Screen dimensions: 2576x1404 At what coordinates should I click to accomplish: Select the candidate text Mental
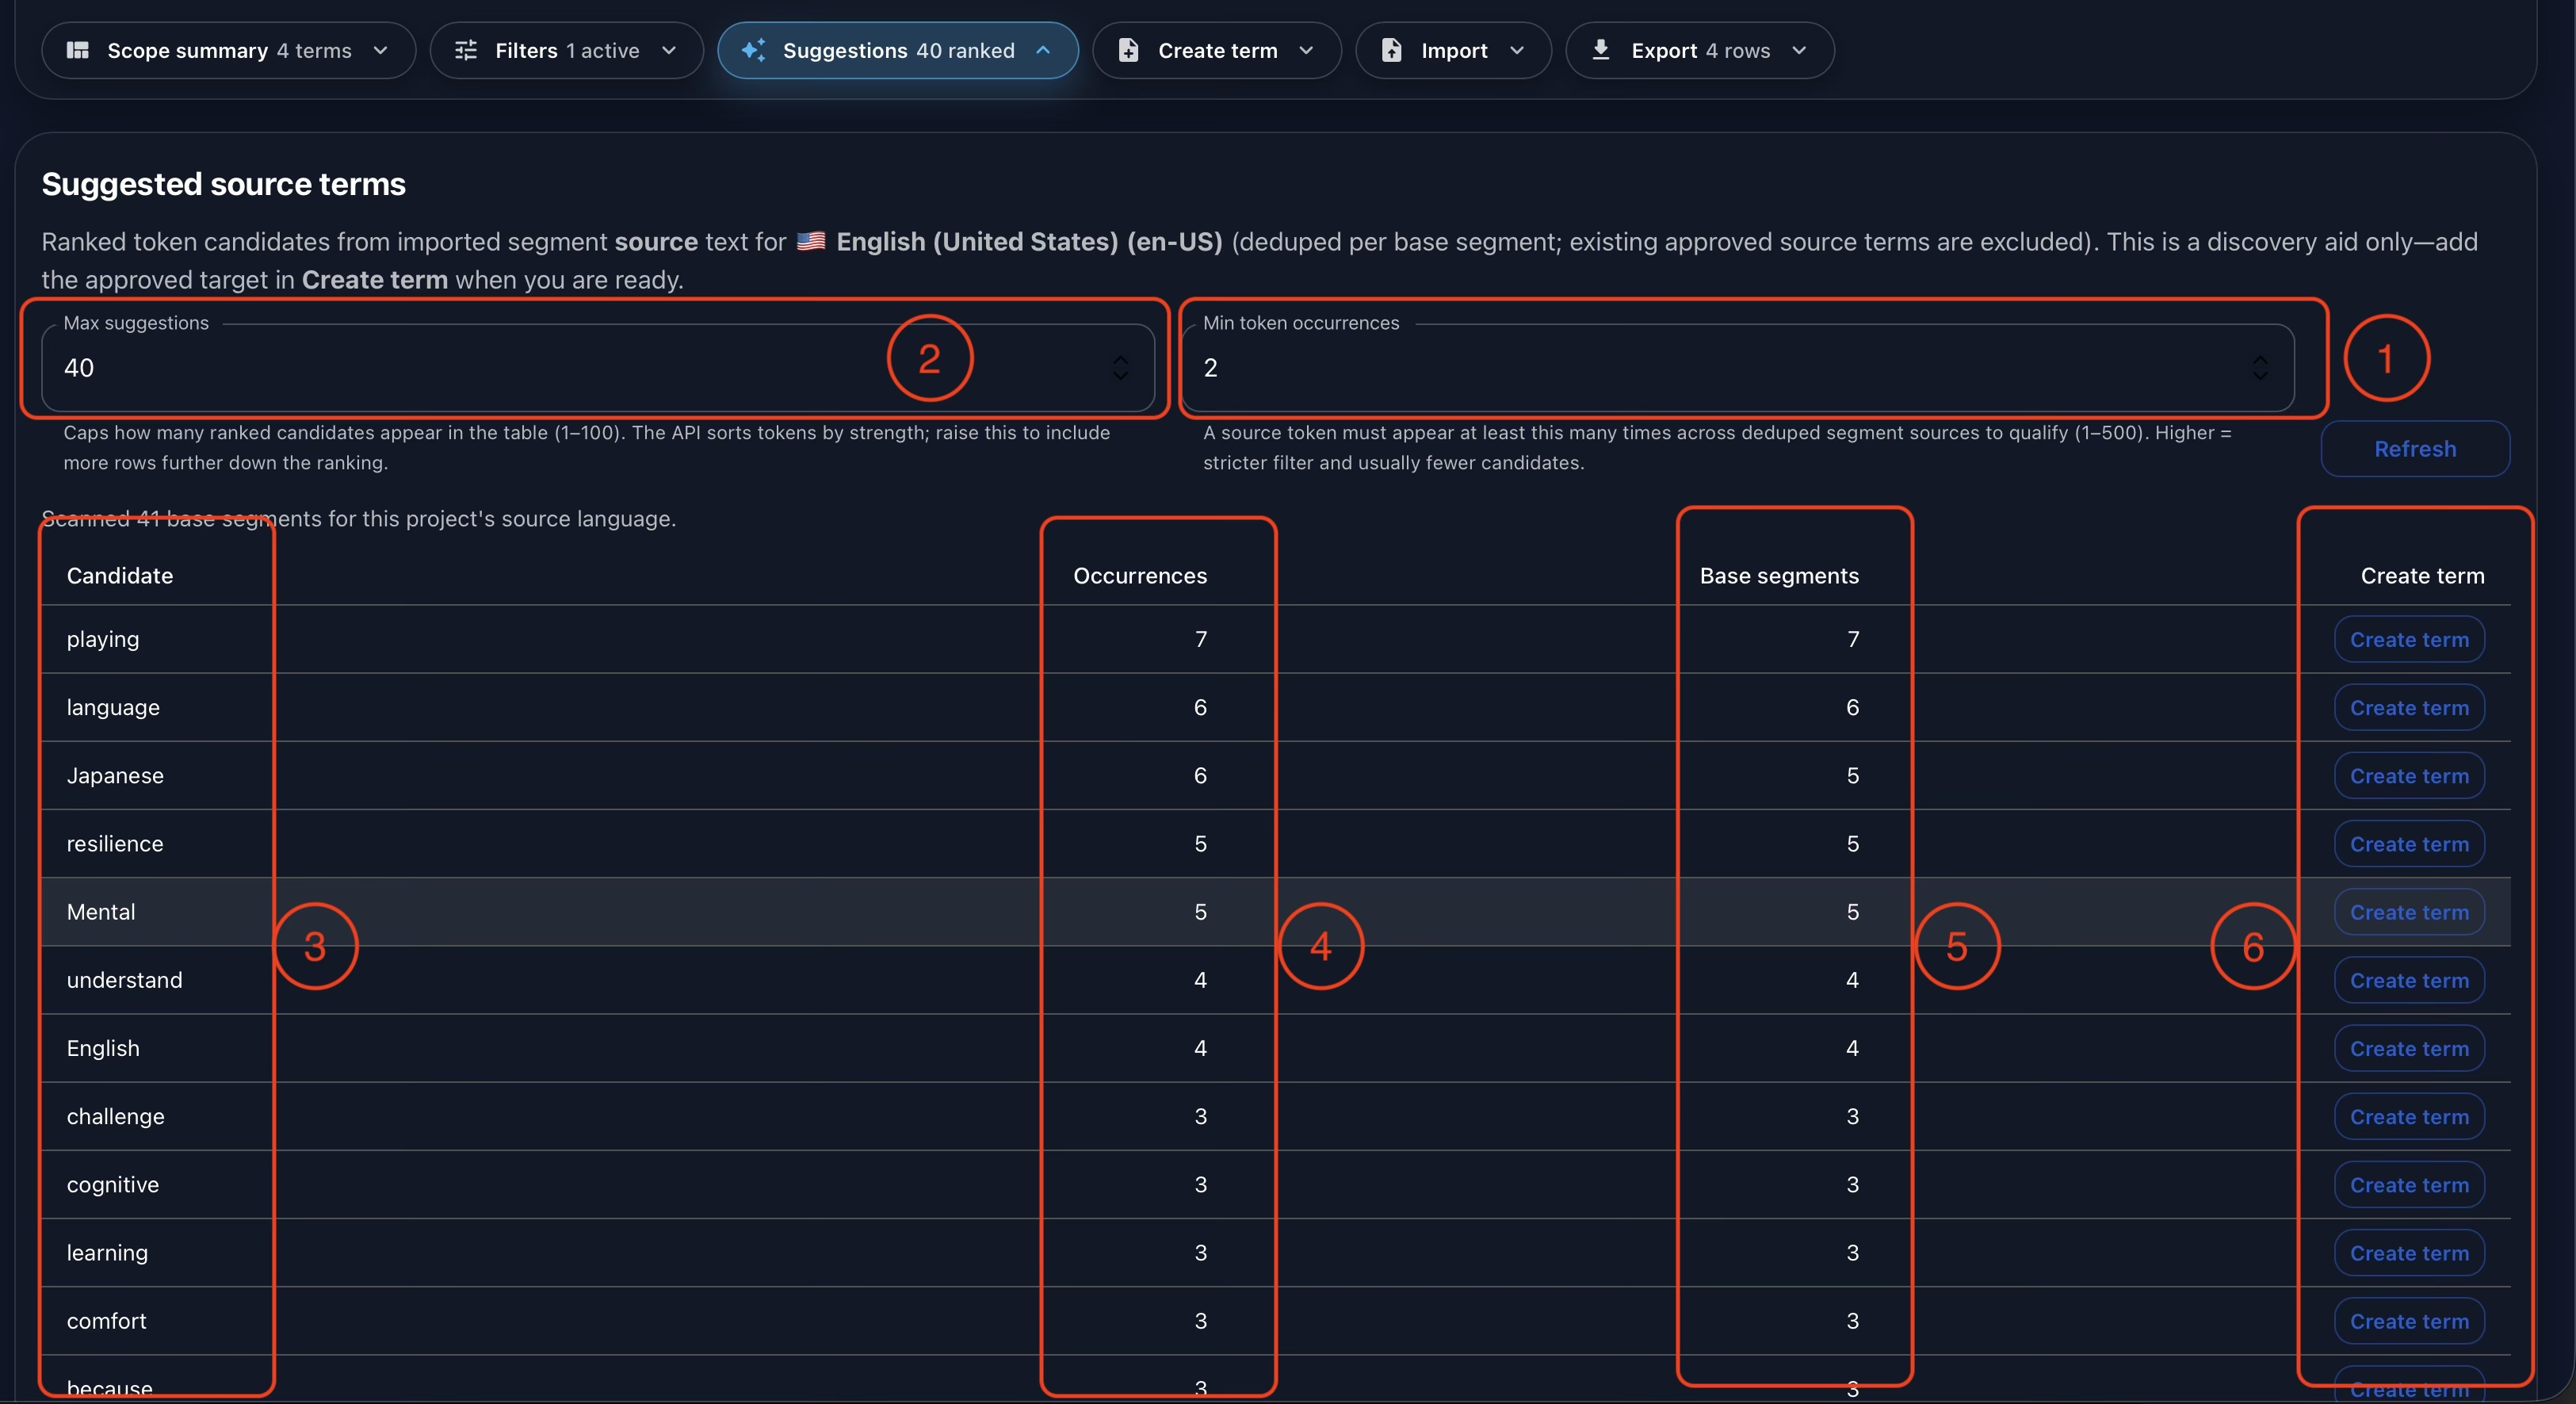(x=101, y=911)
